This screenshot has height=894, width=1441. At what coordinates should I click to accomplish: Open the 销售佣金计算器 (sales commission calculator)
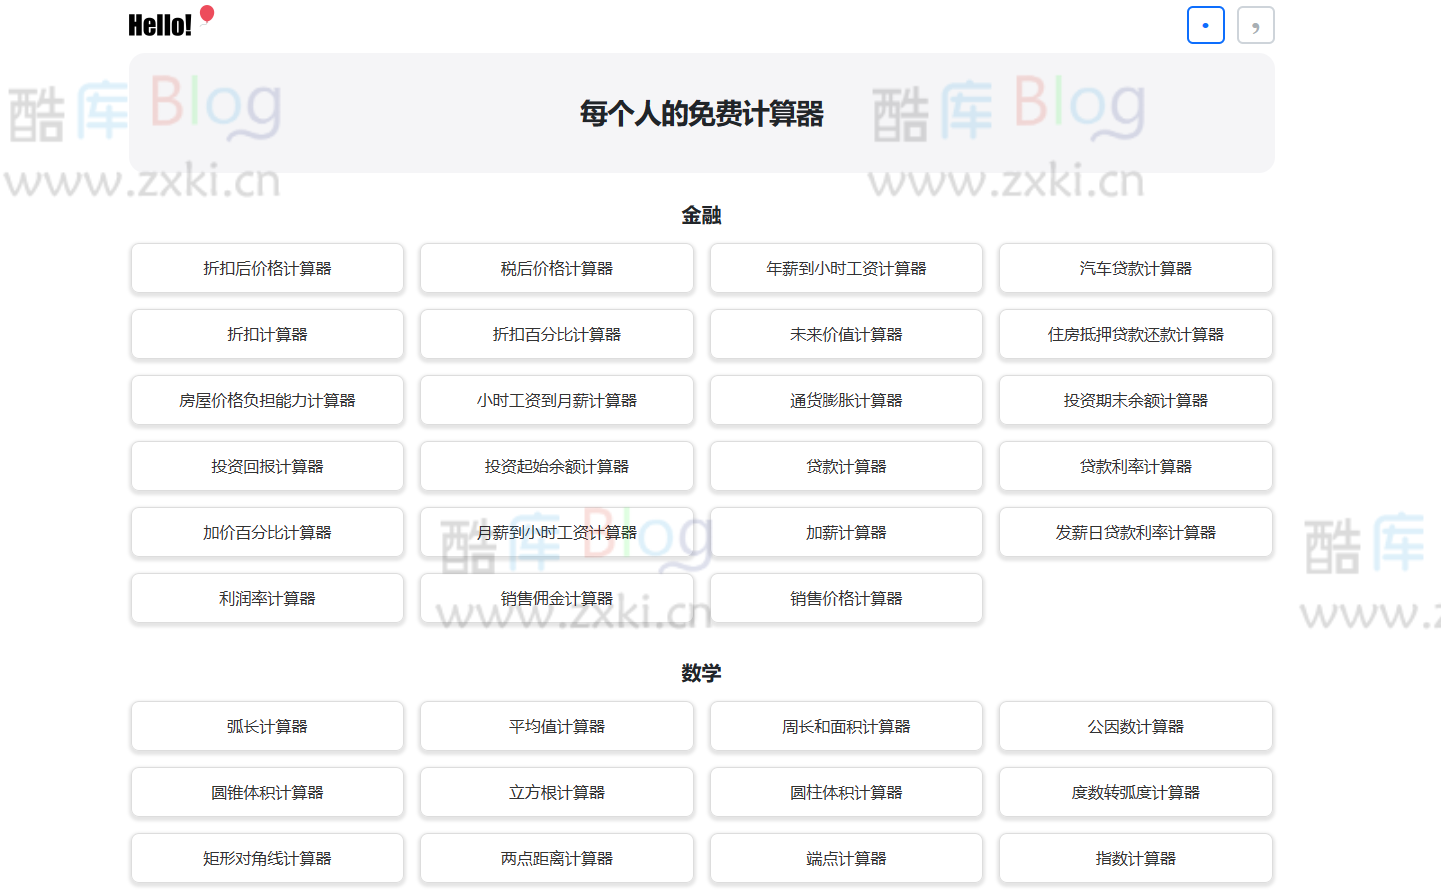[556, 598]
